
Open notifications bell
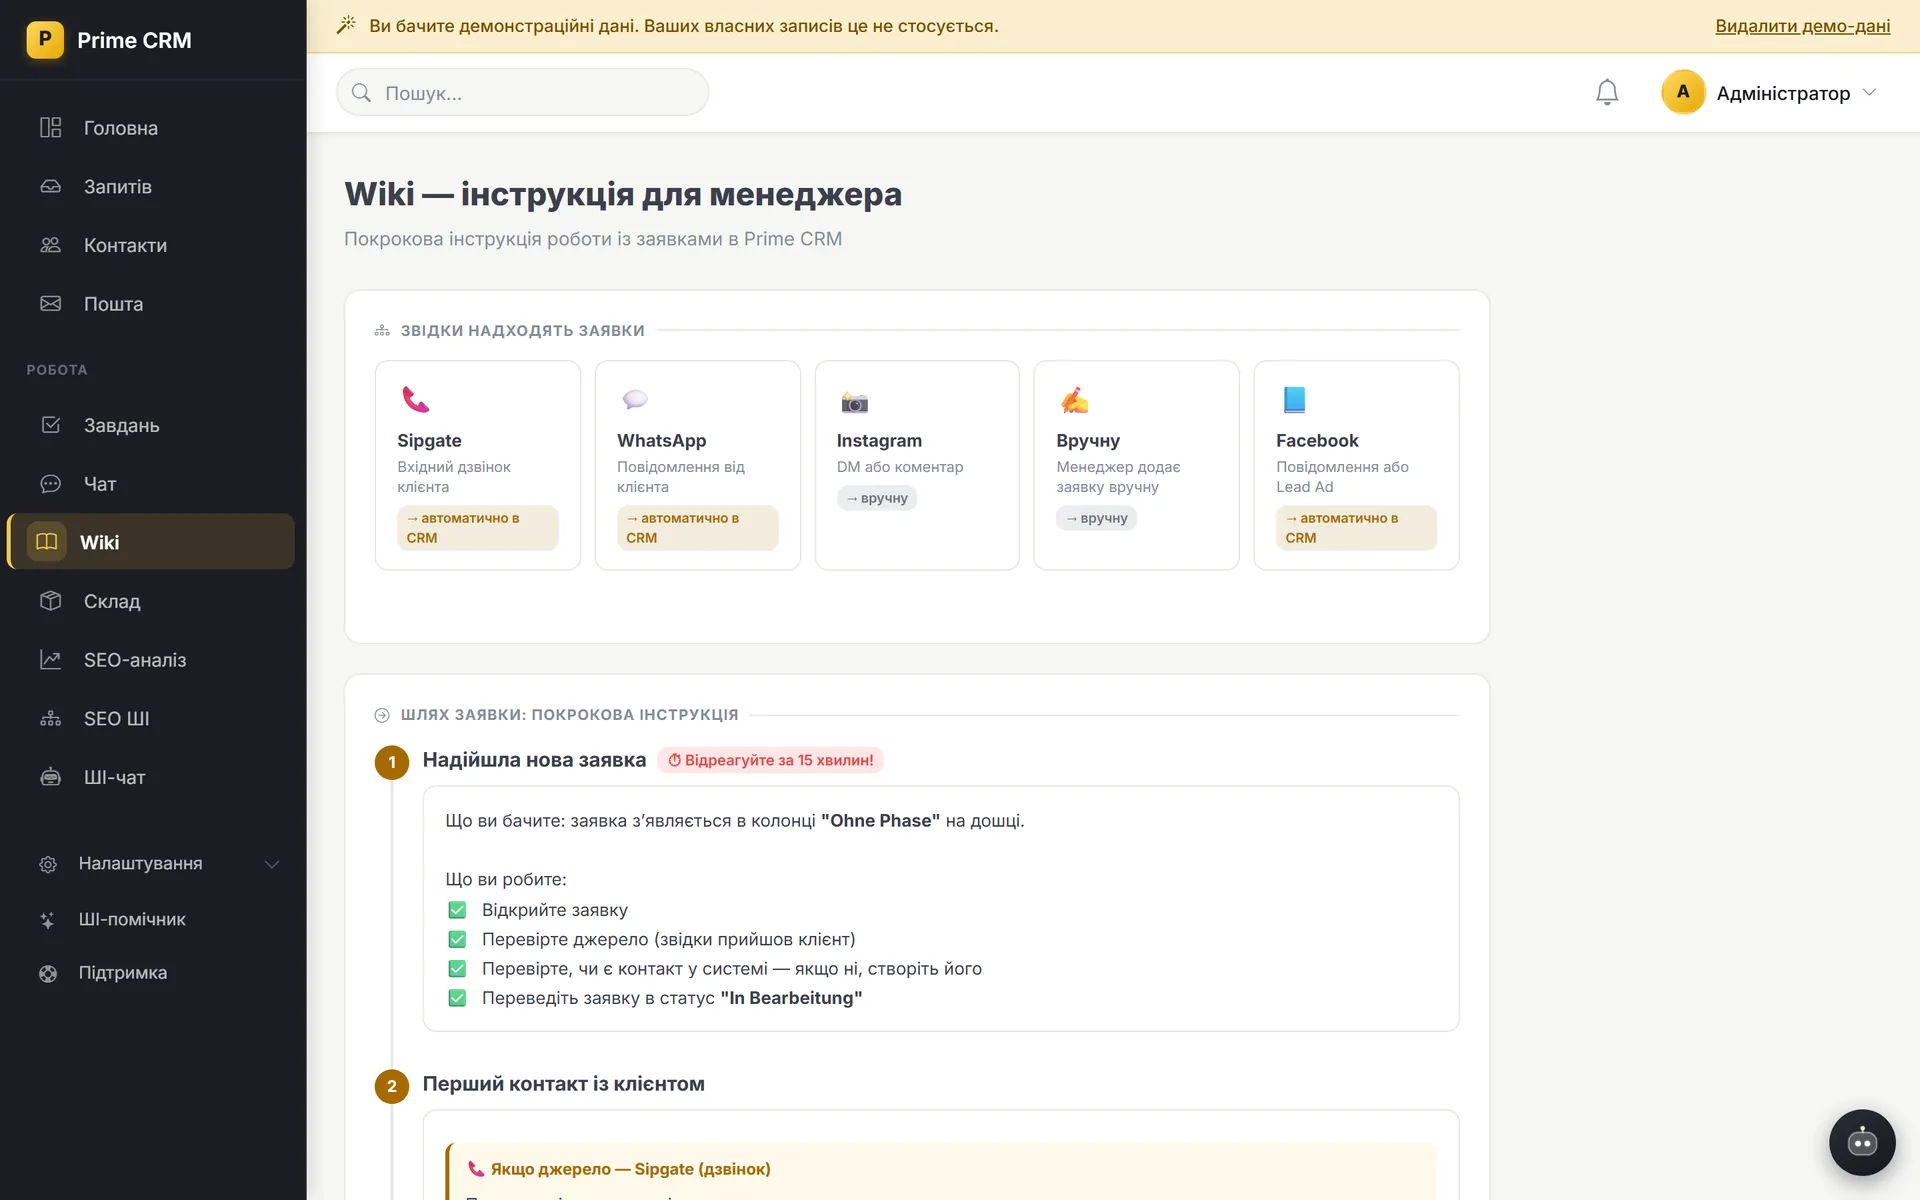1607,92
